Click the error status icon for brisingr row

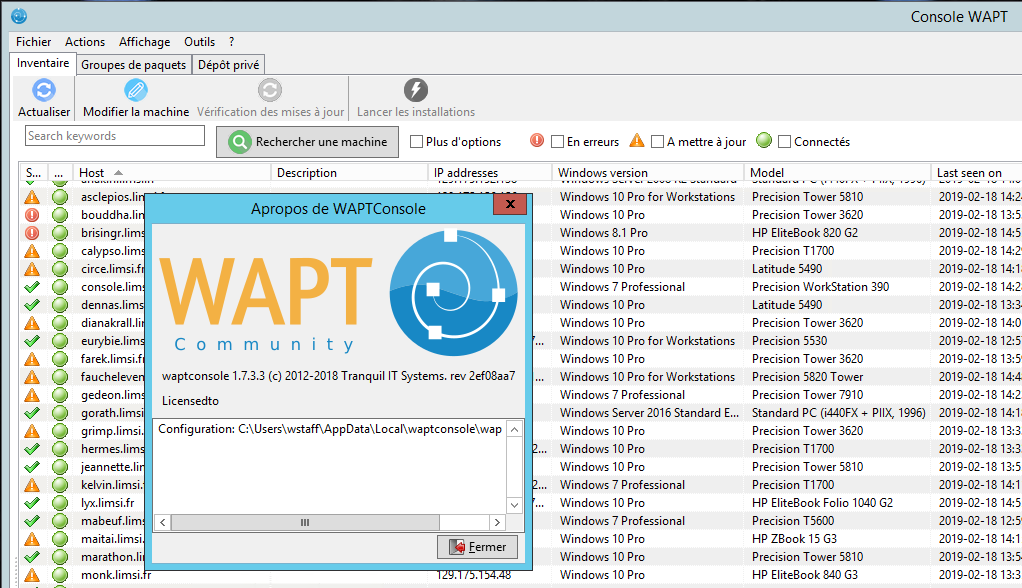(x=31, y=233)
